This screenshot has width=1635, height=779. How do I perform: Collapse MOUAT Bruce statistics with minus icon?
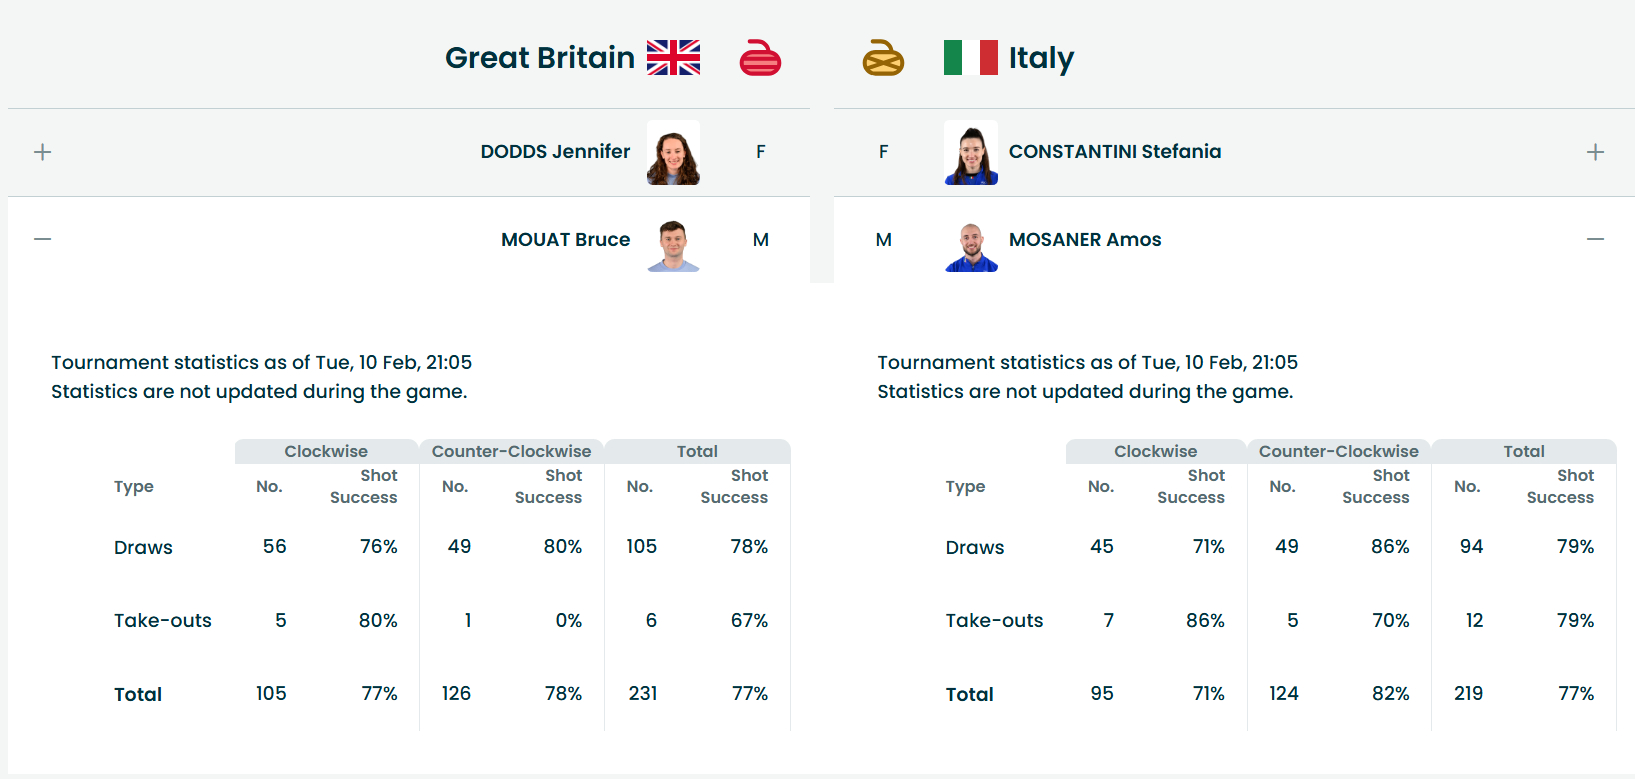[x=42, y=239]
